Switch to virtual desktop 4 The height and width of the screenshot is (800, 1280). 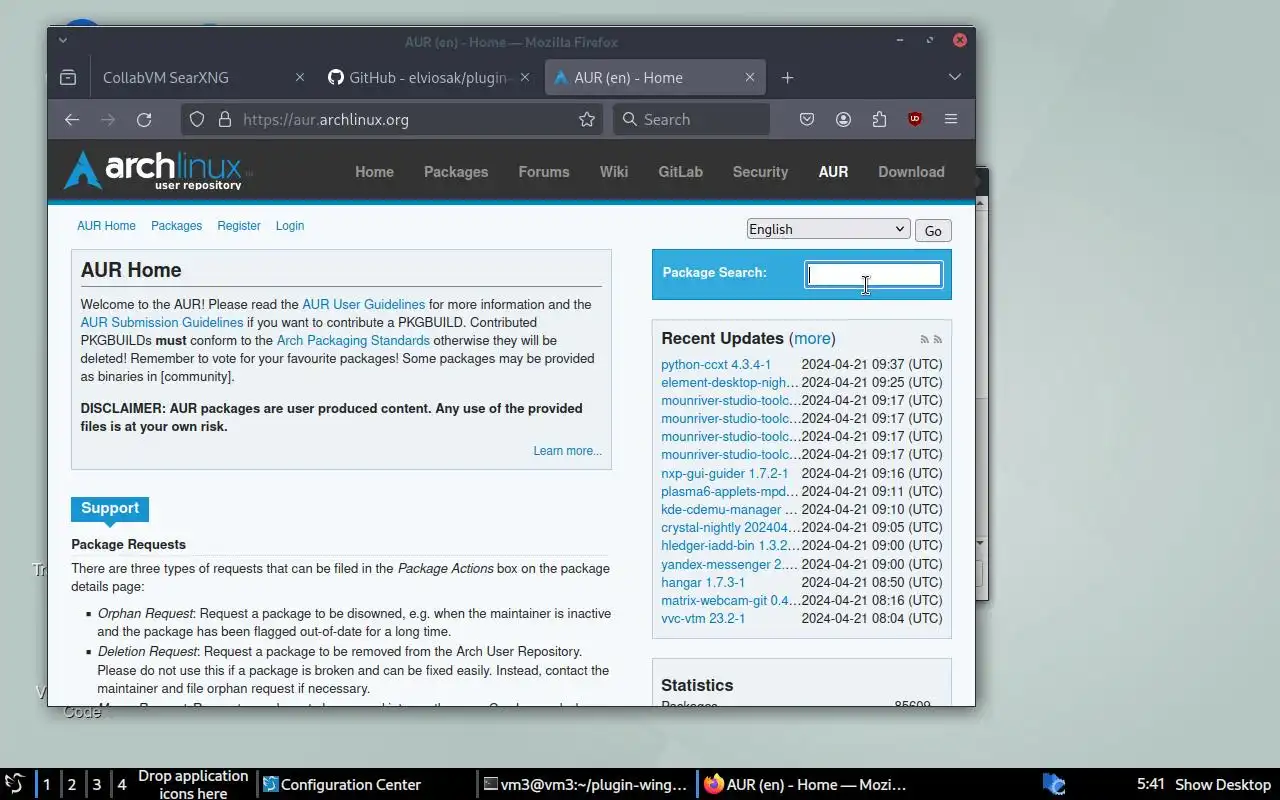(122, 784)
